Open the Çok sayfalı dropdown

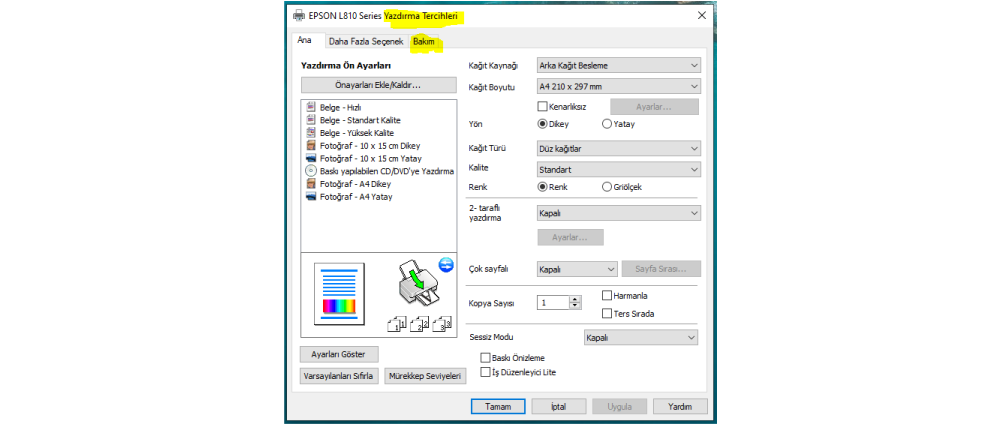577,269
